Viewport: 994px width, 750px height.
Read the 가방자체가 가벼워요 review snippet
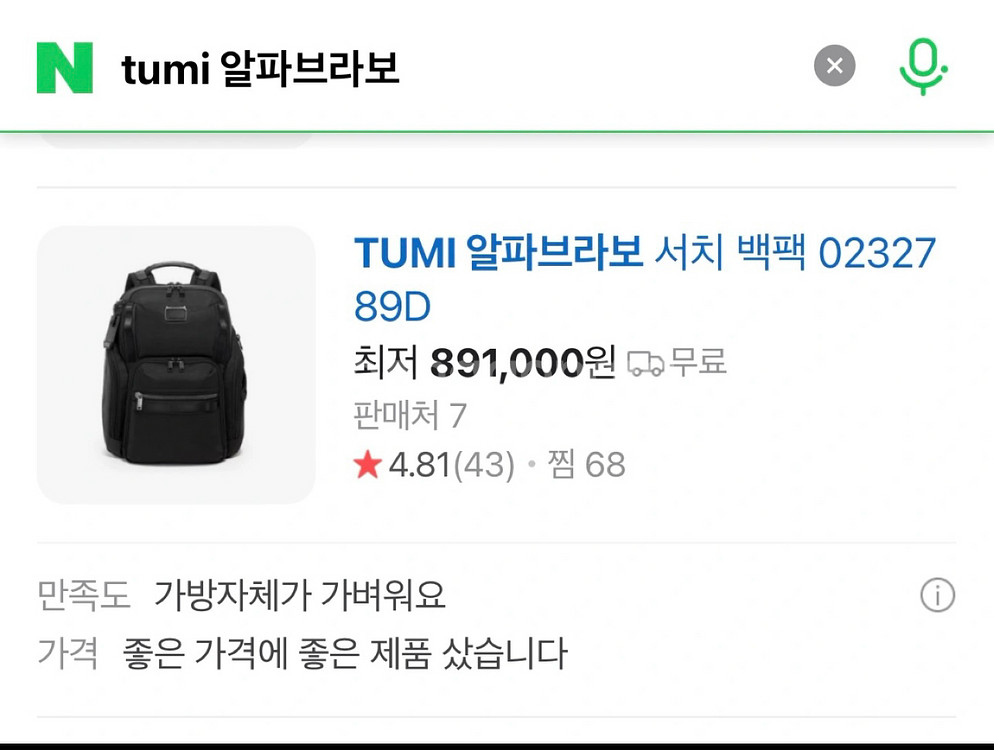click(300, 595)
